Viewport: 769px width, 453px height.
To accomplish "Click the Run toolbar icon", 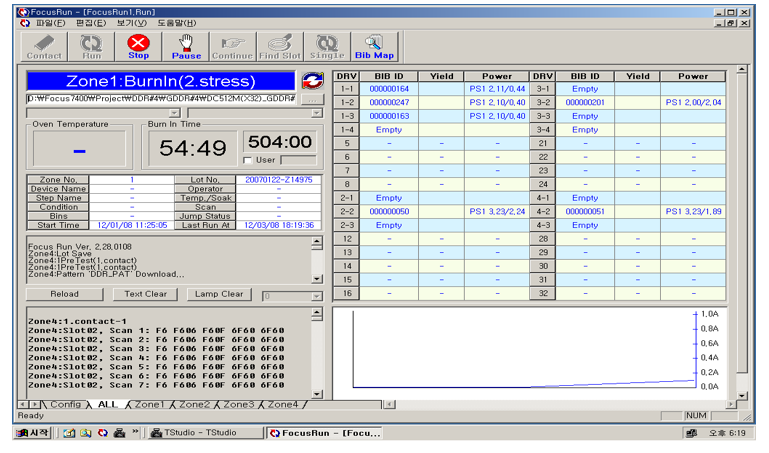I will [91, 48].
